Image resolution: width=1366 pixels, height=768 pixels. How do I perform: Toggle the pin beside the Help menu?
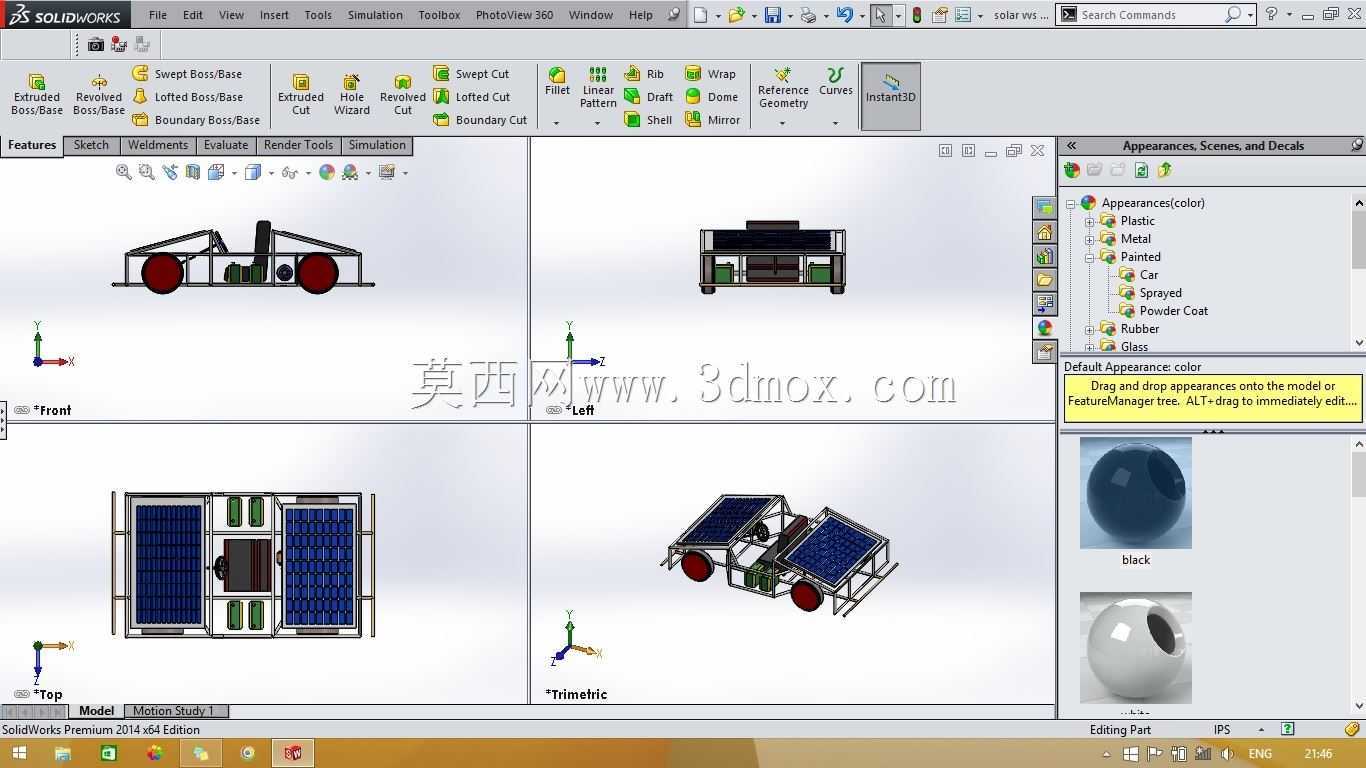[x=674, y=15]
